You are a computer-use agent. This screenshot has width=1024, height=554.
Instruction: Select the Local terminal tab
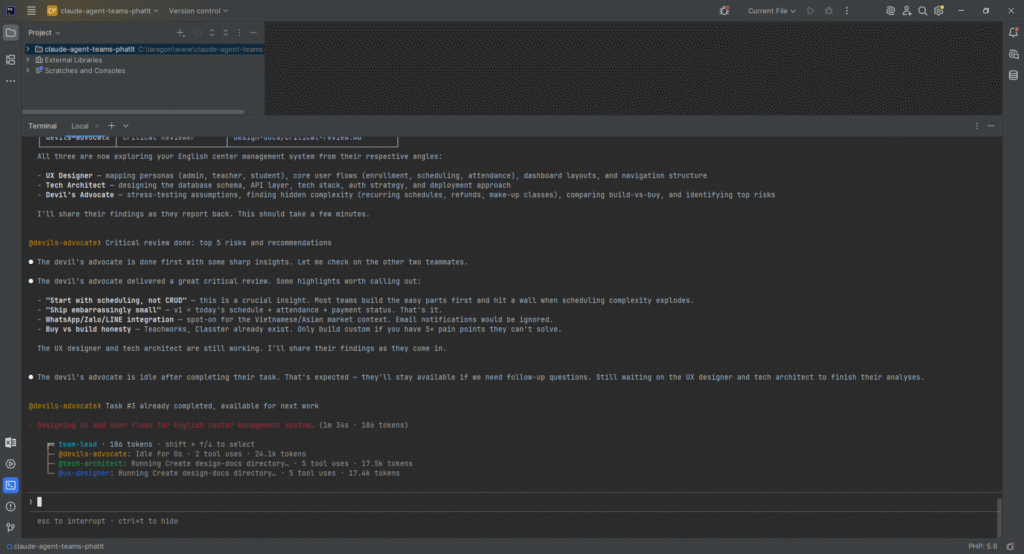[x=80, y=126]
